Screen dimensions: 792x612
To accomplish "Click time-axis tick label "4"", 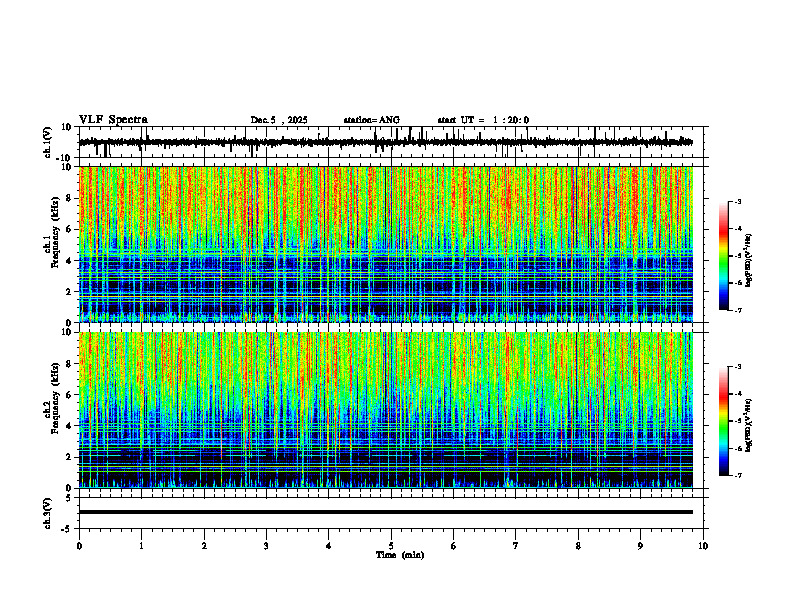I will (329, 546).
